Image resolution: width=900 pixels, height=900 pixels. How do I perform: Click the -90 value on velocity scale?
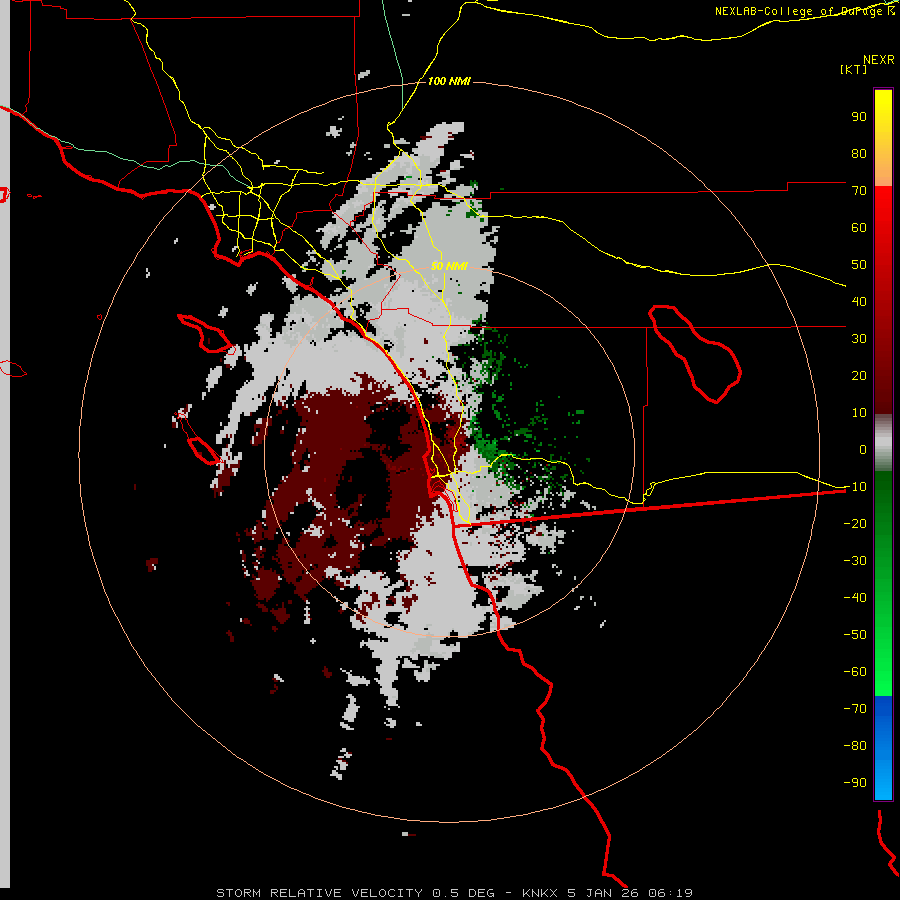coord(855,783)
